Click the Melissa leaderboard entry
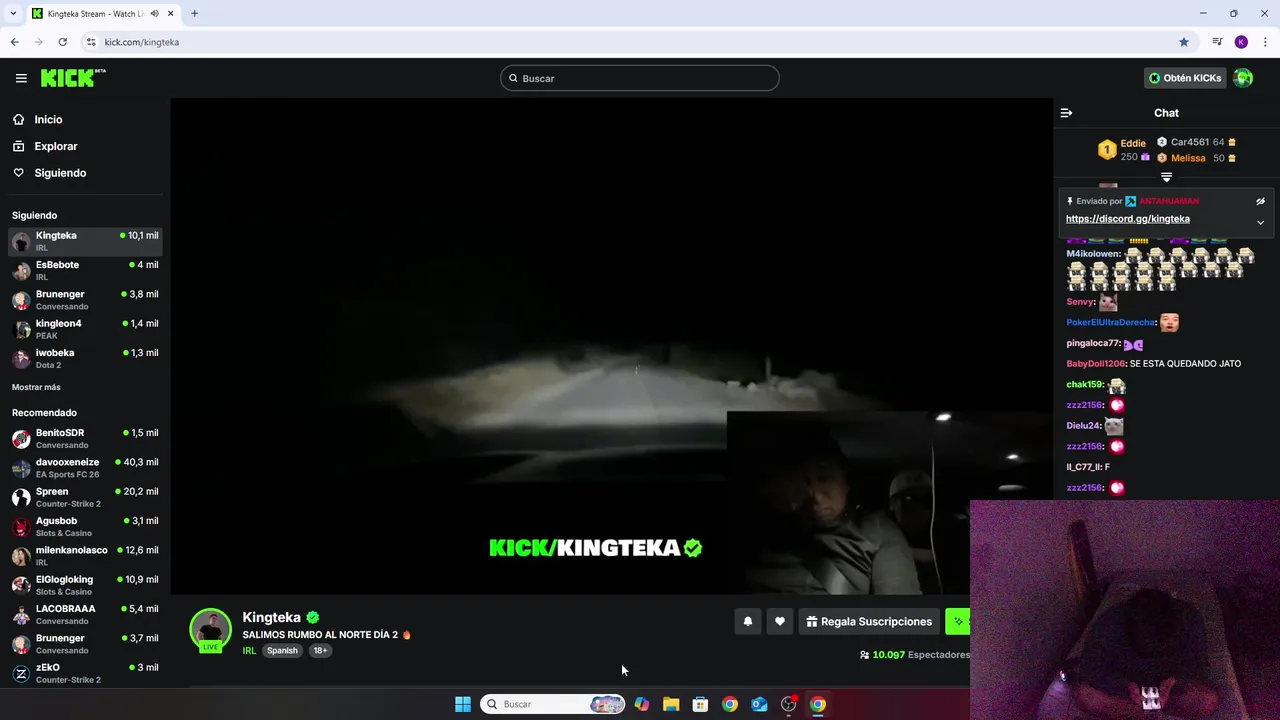This screenshot has height=720, width=1280. (1197, 158)
